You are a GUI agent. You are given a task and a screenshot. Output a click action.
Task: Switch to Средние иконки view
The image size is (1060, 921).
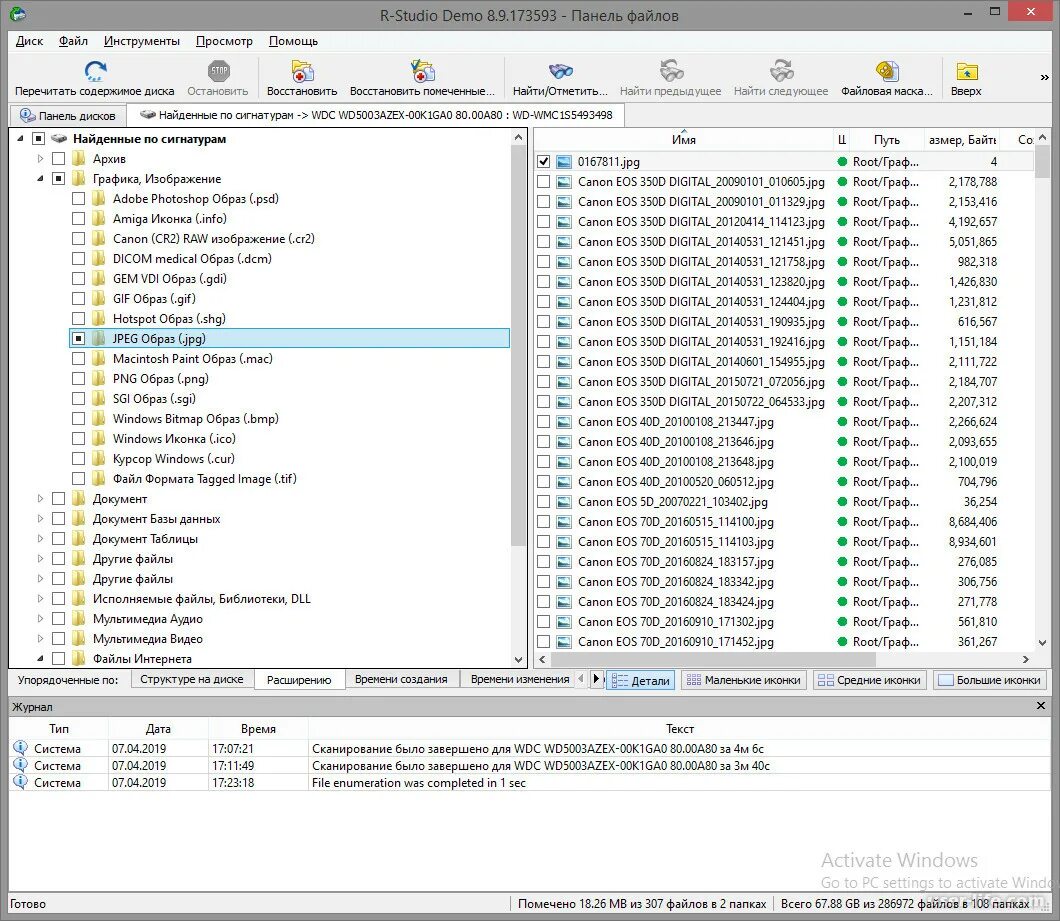tap(870, 680)
